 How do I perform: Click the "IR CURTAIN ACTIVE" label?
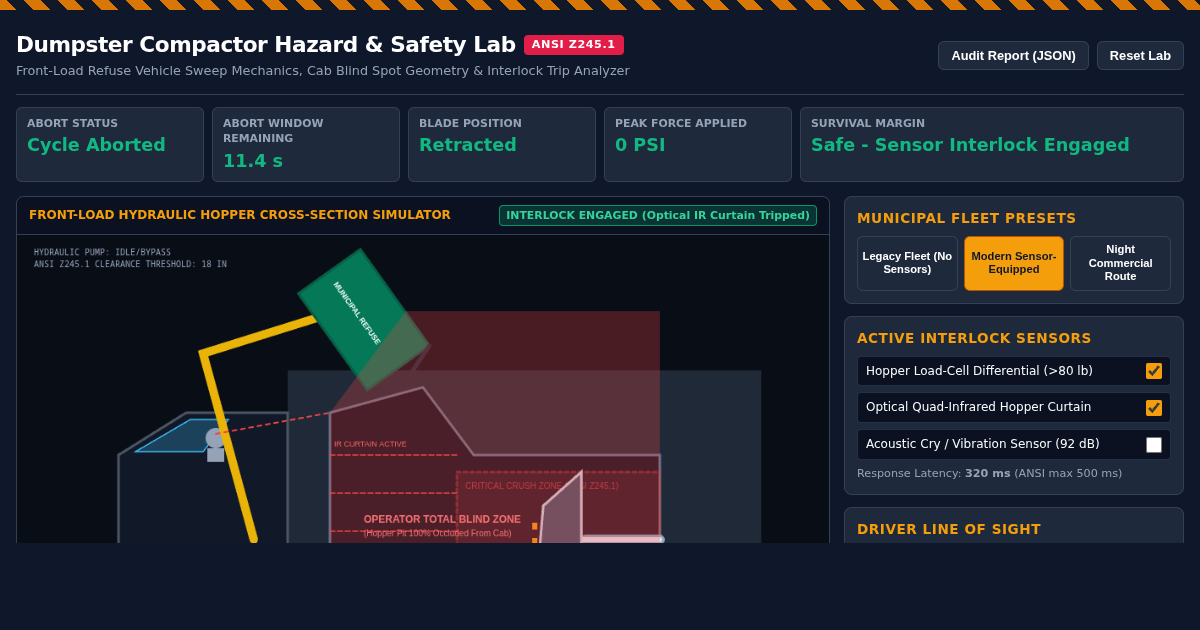coord(370,444)
